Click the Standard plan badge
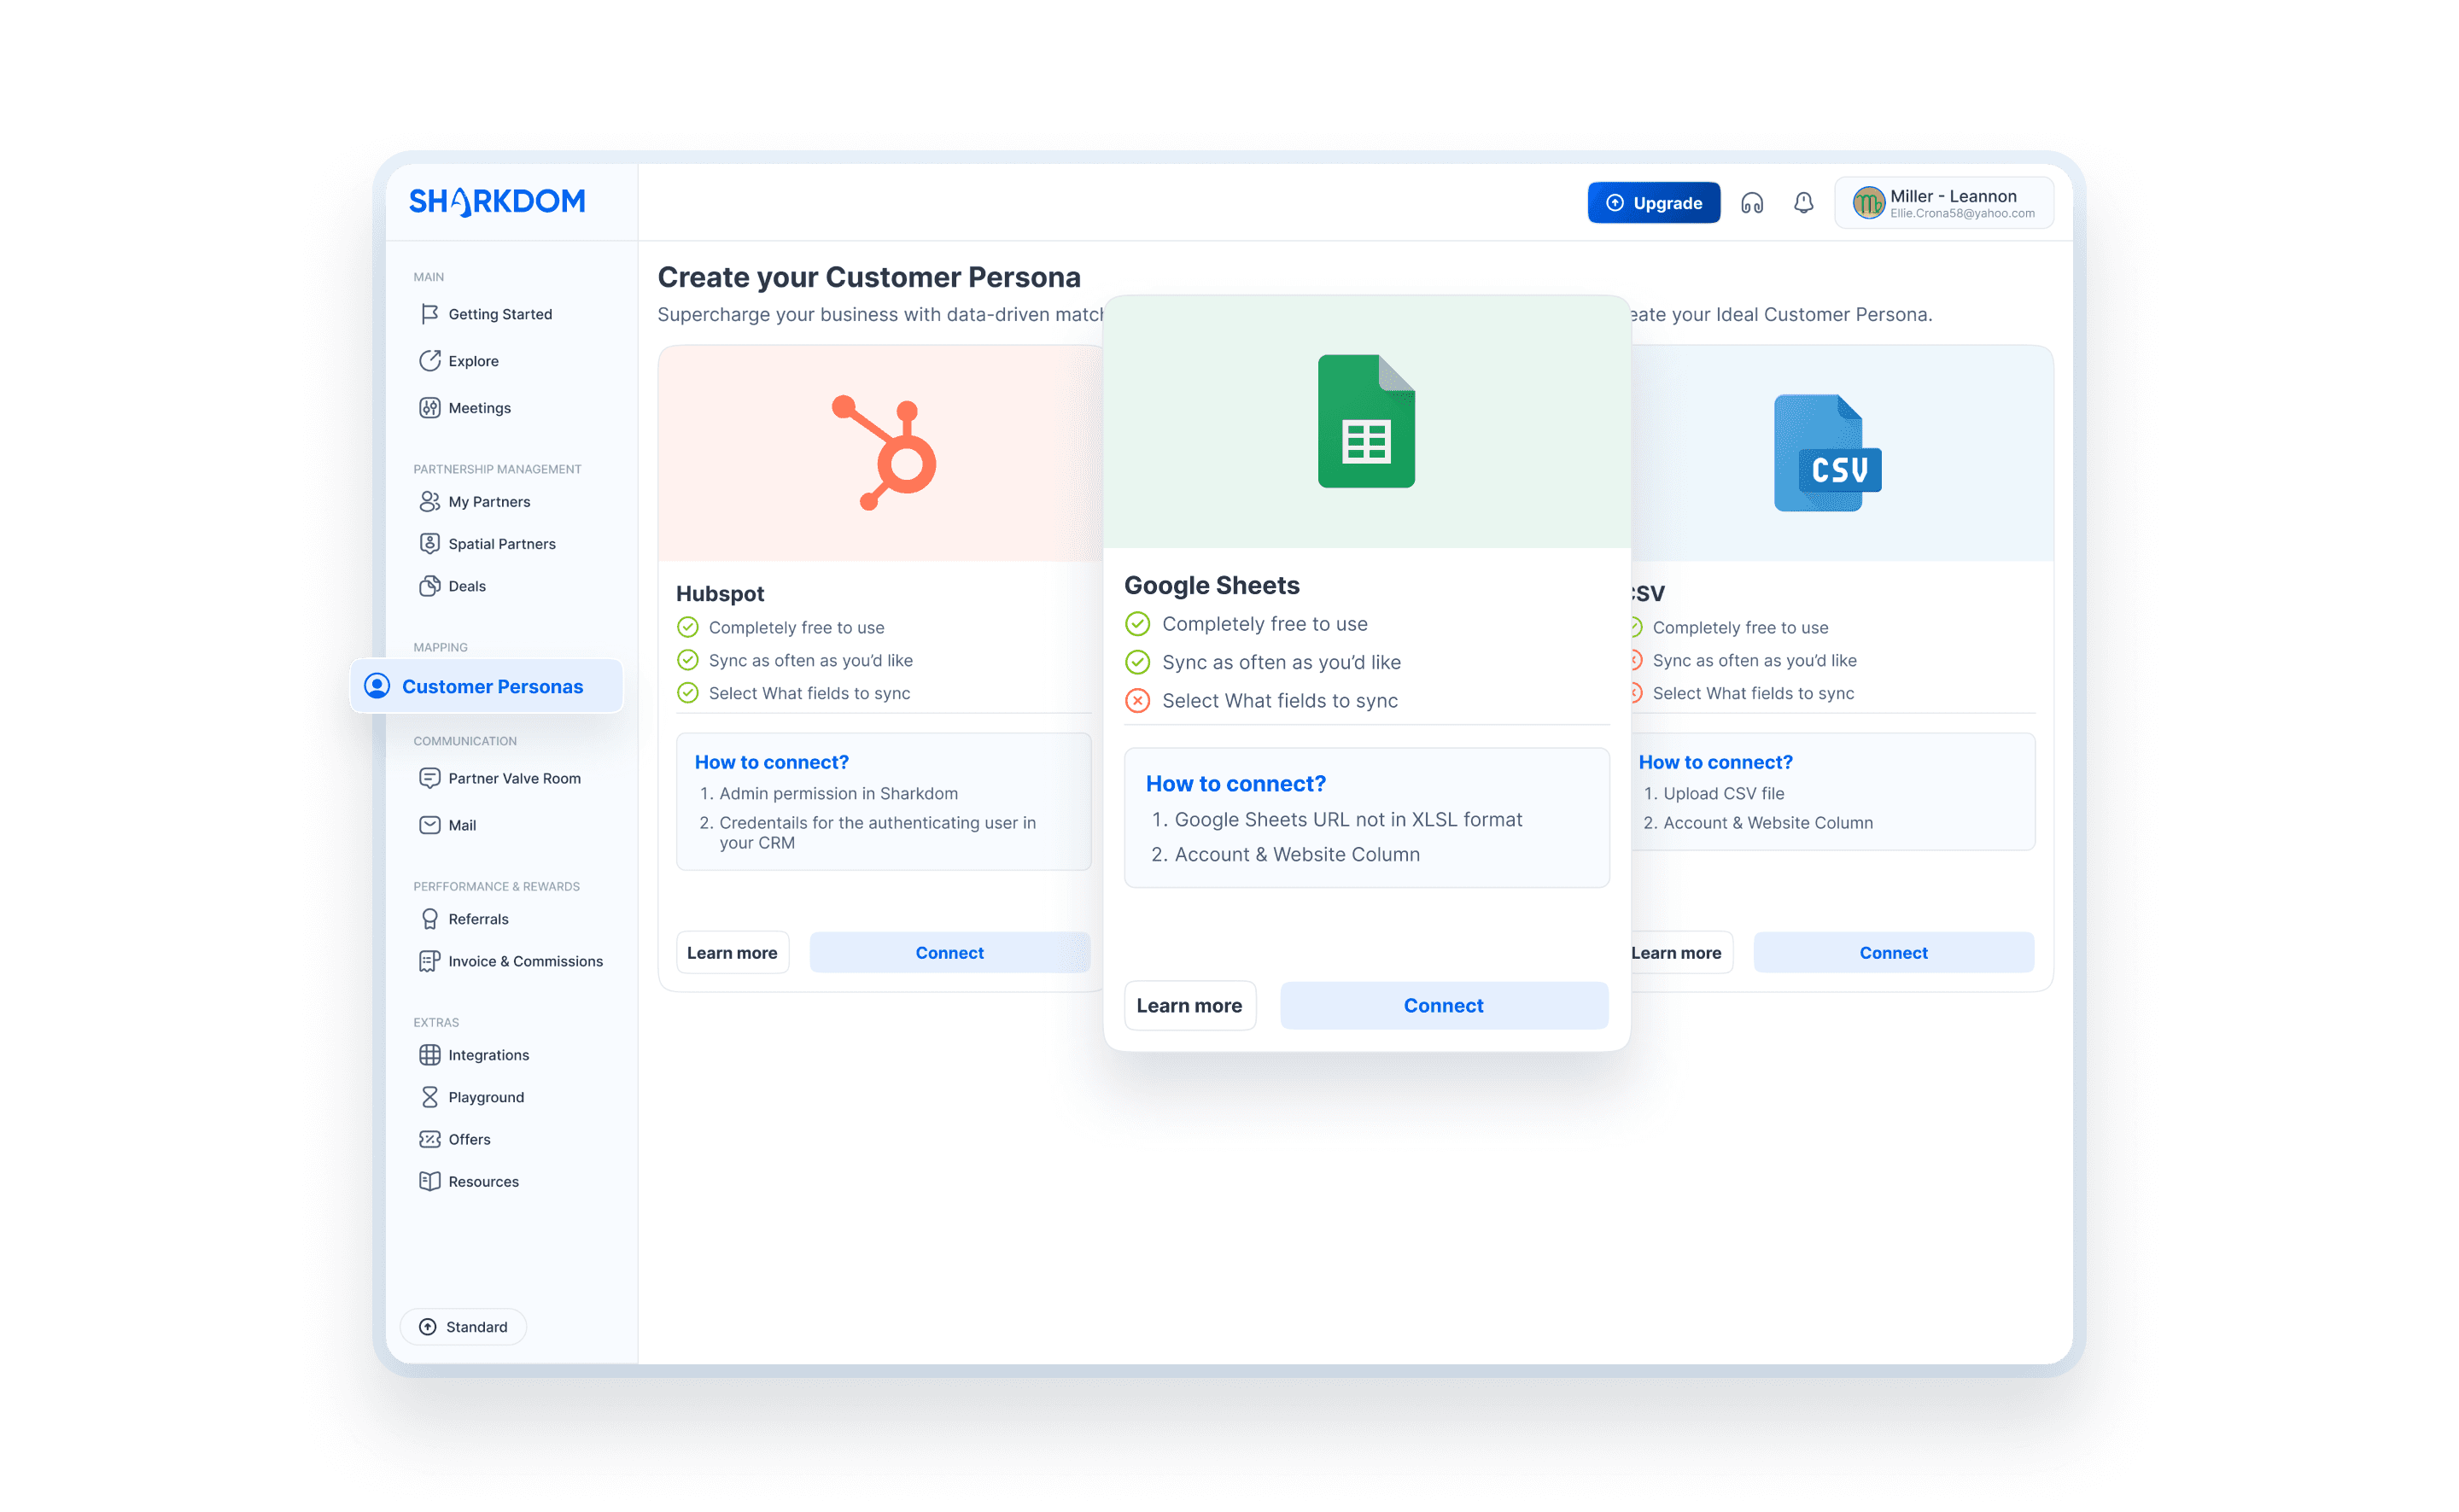Screen dimensions: 2459x1512 (x=463, y=1327)
